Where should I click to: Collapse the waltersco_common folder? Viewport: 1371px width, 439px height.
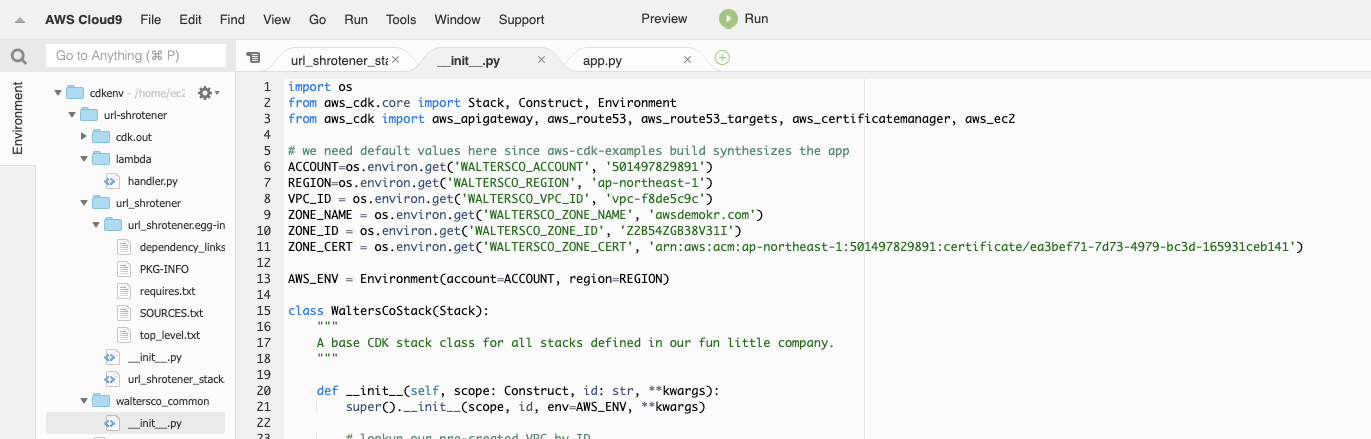(84, 401)
